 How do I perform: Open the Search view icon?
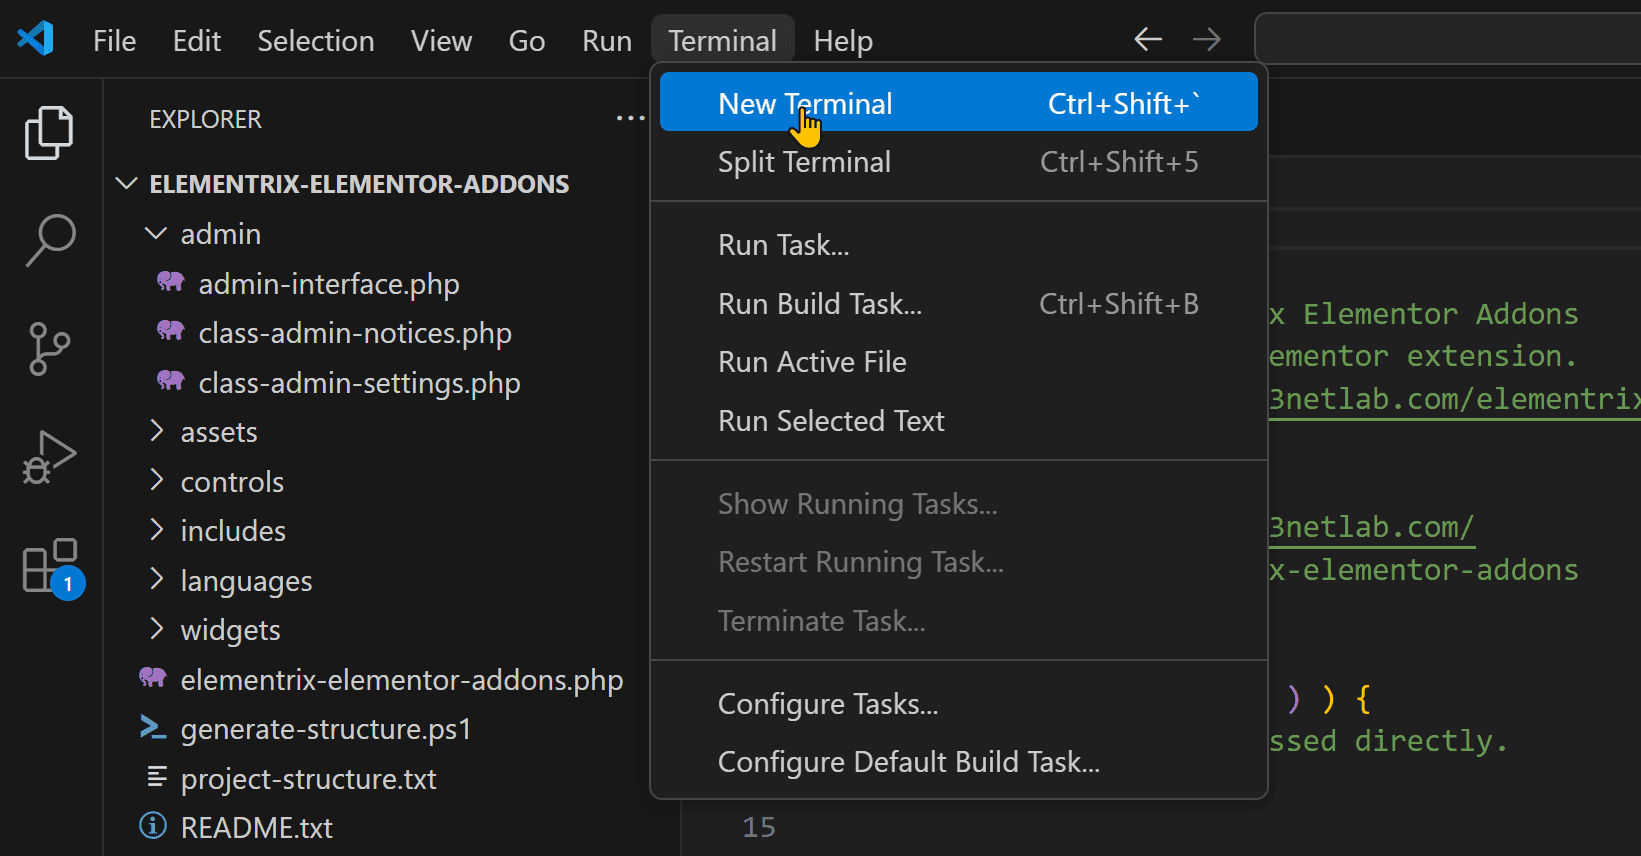tap(49, 240)
